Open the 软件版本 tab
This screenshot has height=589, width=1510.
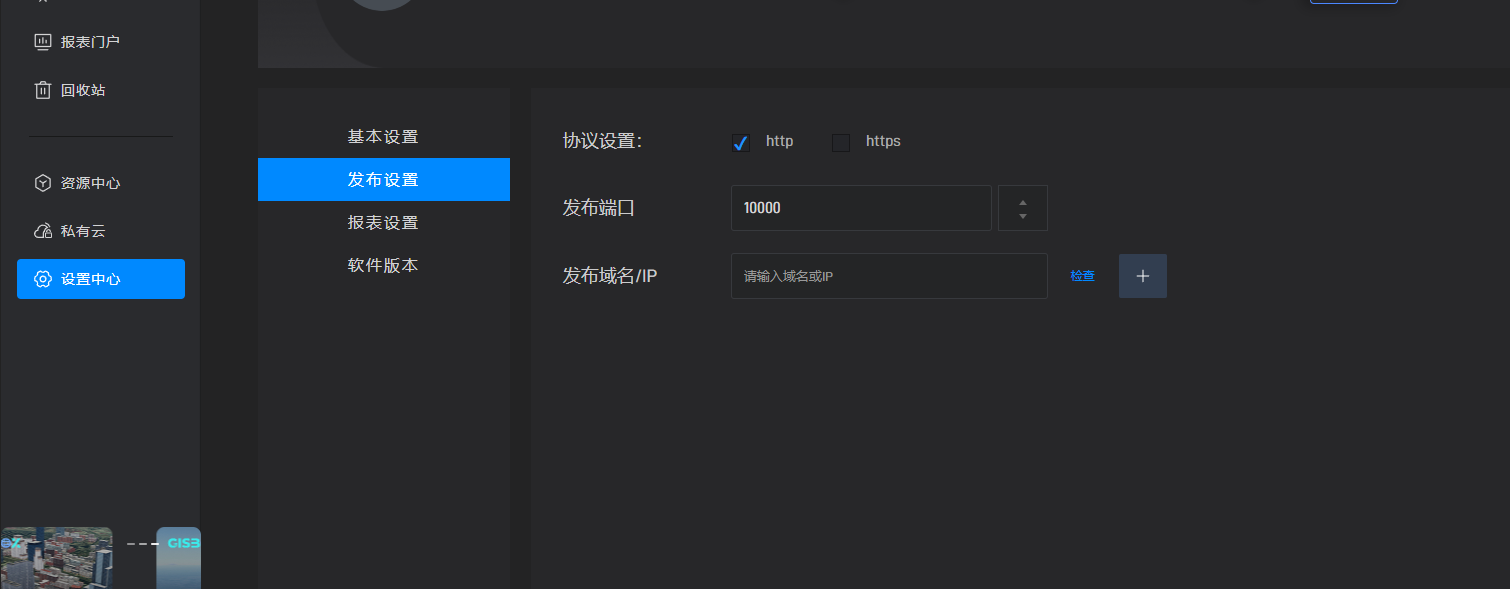pos(383,266)
